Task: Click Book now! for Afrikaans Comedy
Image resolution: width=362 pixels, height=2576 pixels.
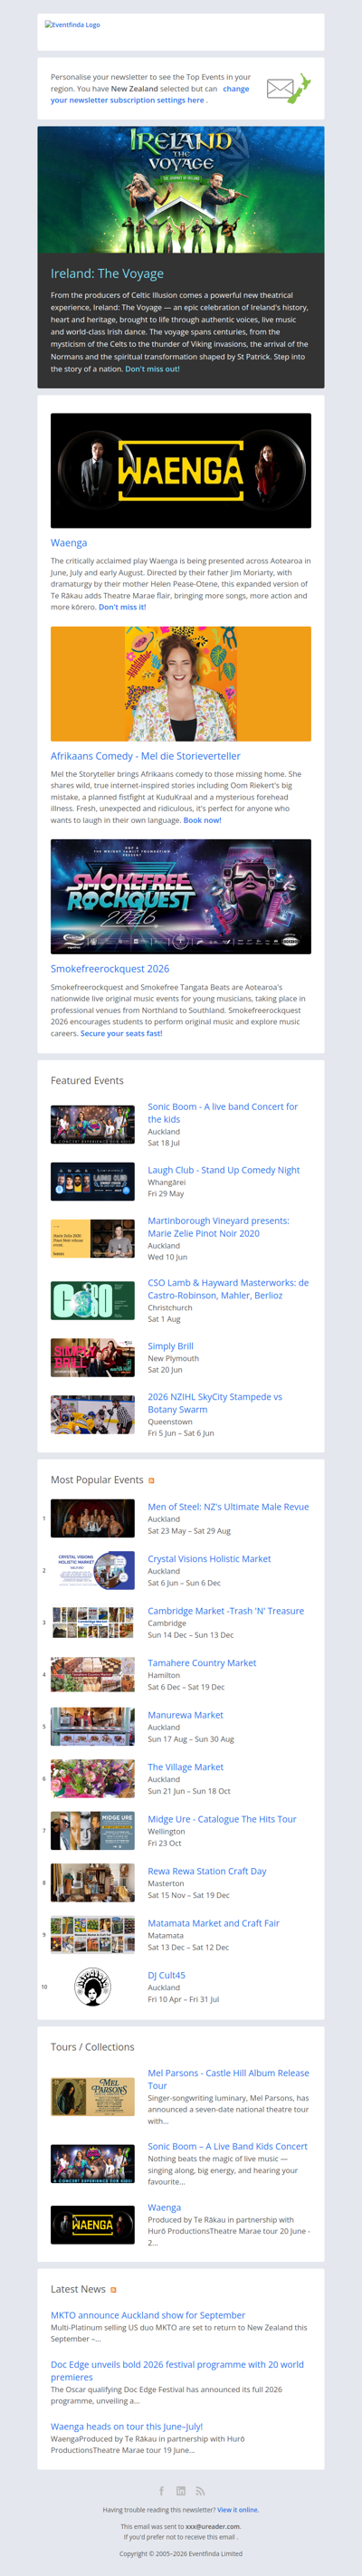Action: [202, 820]
